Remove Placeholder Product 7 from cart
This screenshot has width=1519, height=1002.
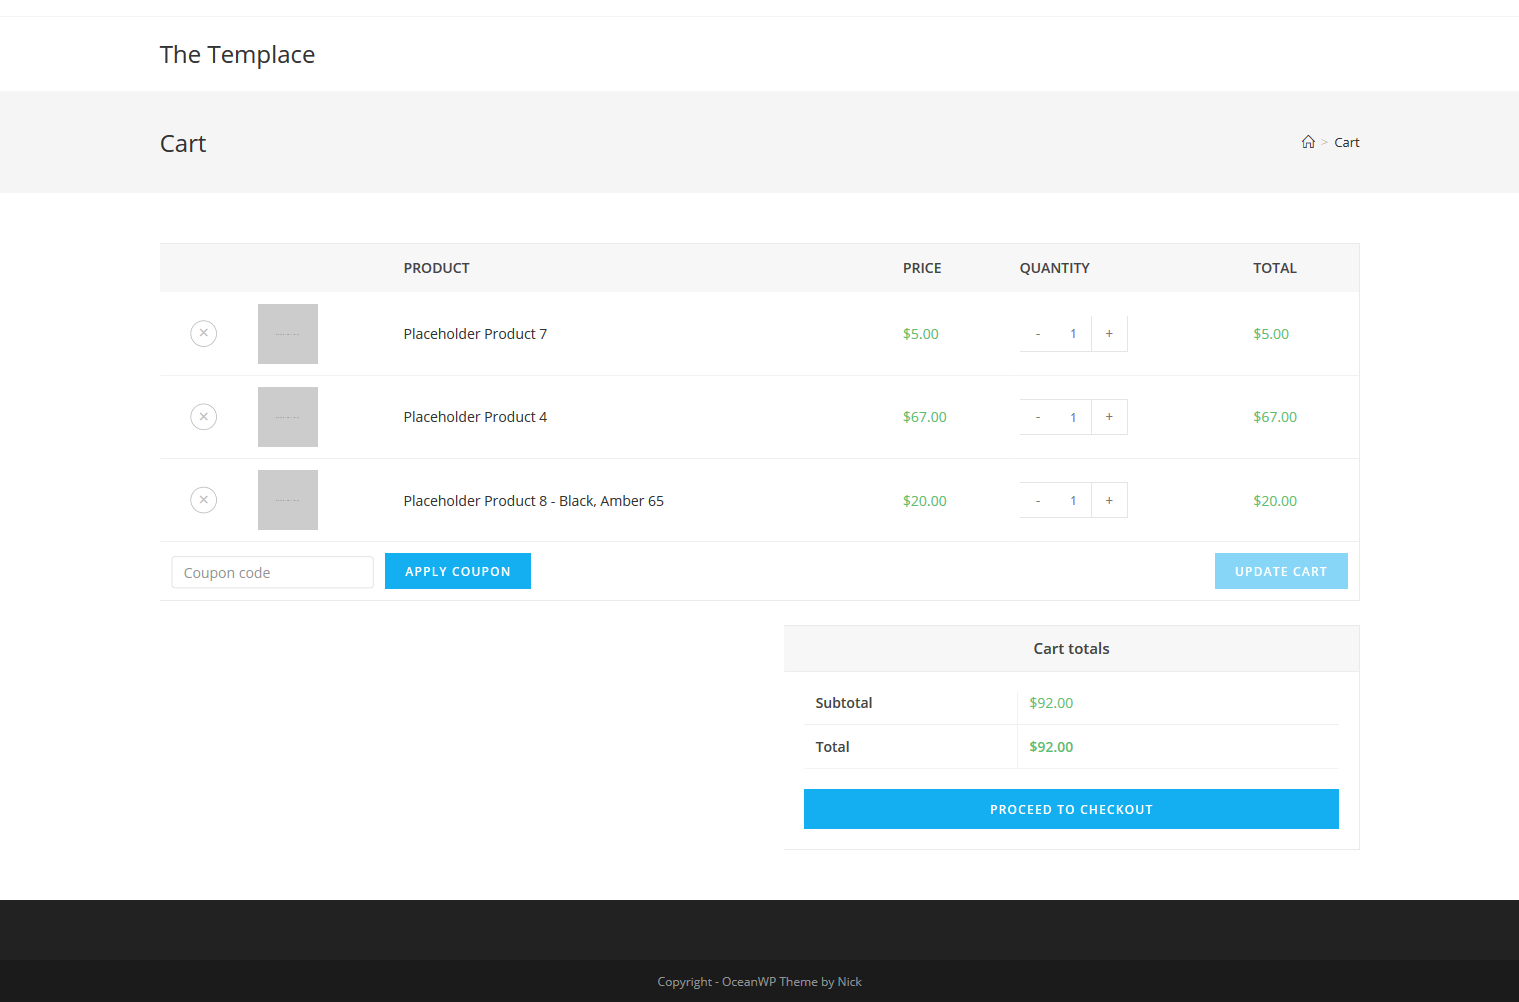(x=203, y=333)
